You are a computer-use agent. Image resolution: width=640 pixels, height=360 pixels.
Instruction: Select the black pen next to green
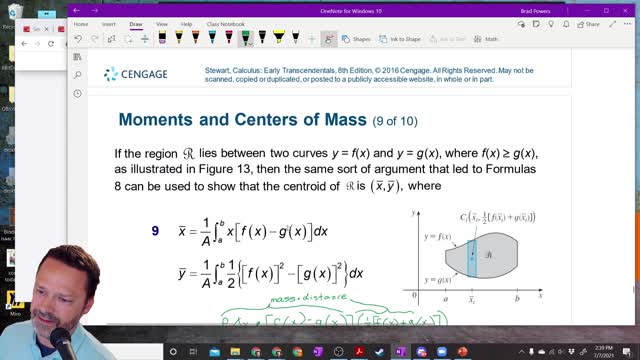point(262,38)
